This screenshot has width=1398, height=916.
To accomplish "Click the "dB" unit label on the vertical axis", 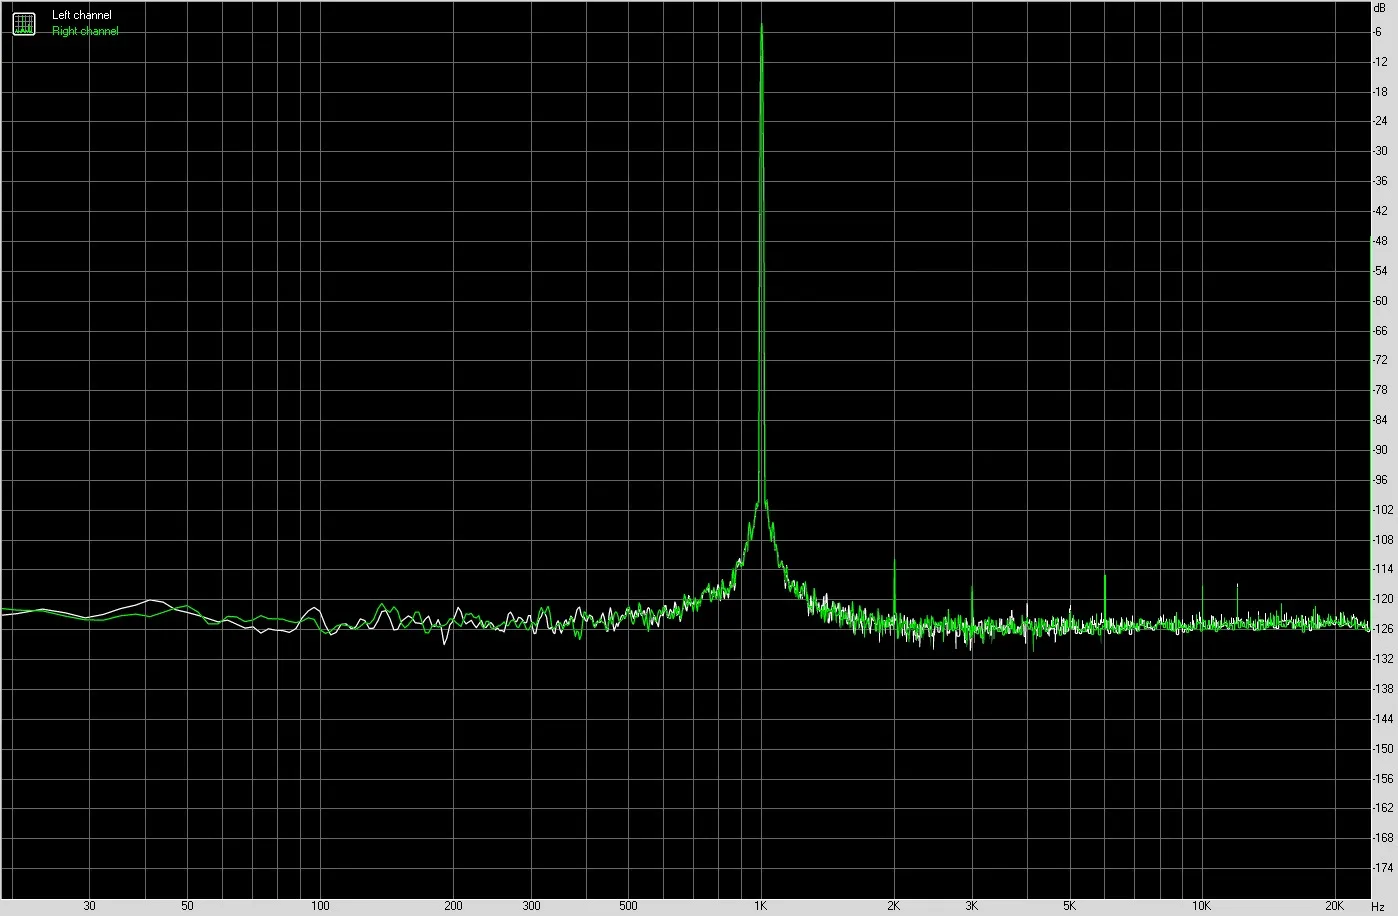I will [1380, 7].
